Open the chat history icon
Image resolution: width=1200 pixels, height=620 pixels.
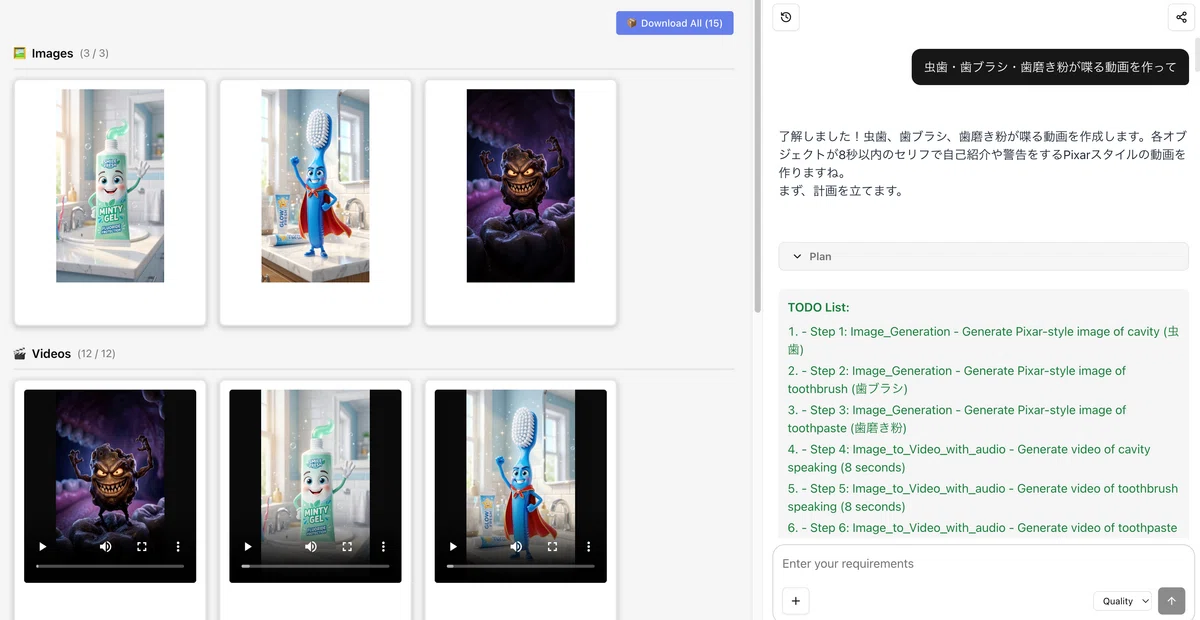pos(786,17)
